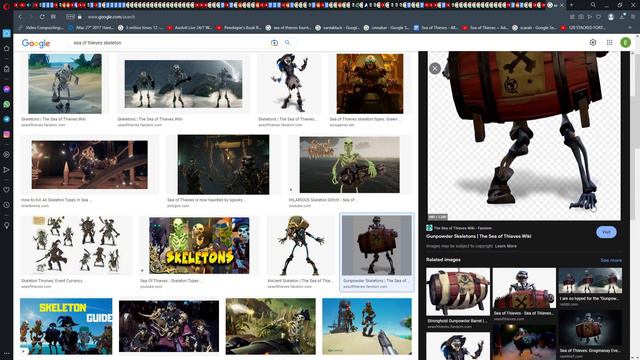Open the Sea of Thieves Wiki Fandom source

pyautogui.click(x=459, y=228)
